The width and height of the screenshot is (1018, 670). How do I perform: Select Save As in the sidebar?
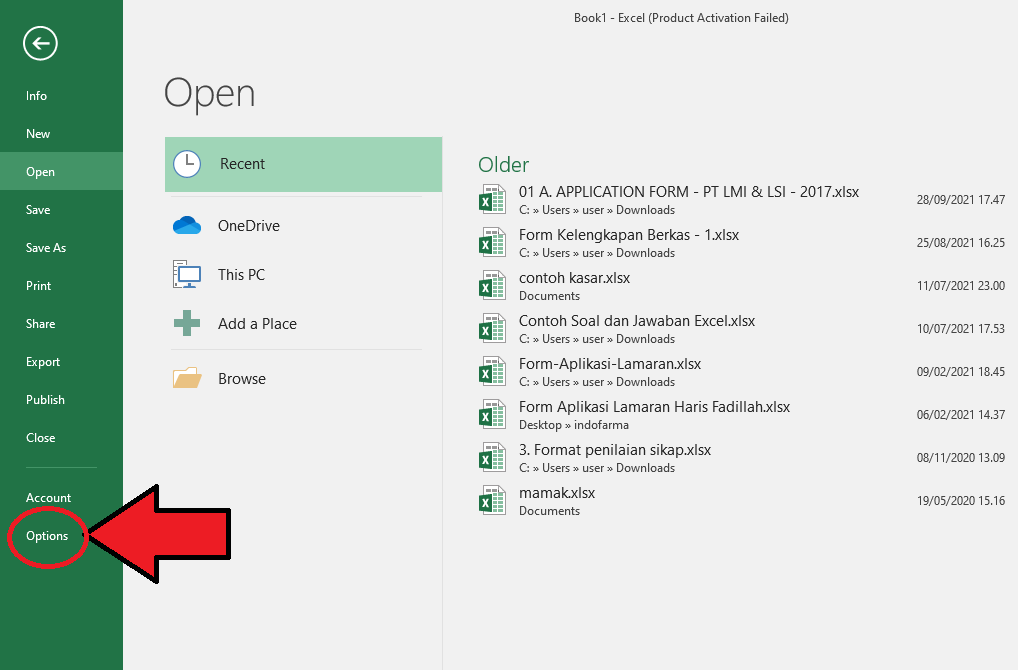coord(46,247)
